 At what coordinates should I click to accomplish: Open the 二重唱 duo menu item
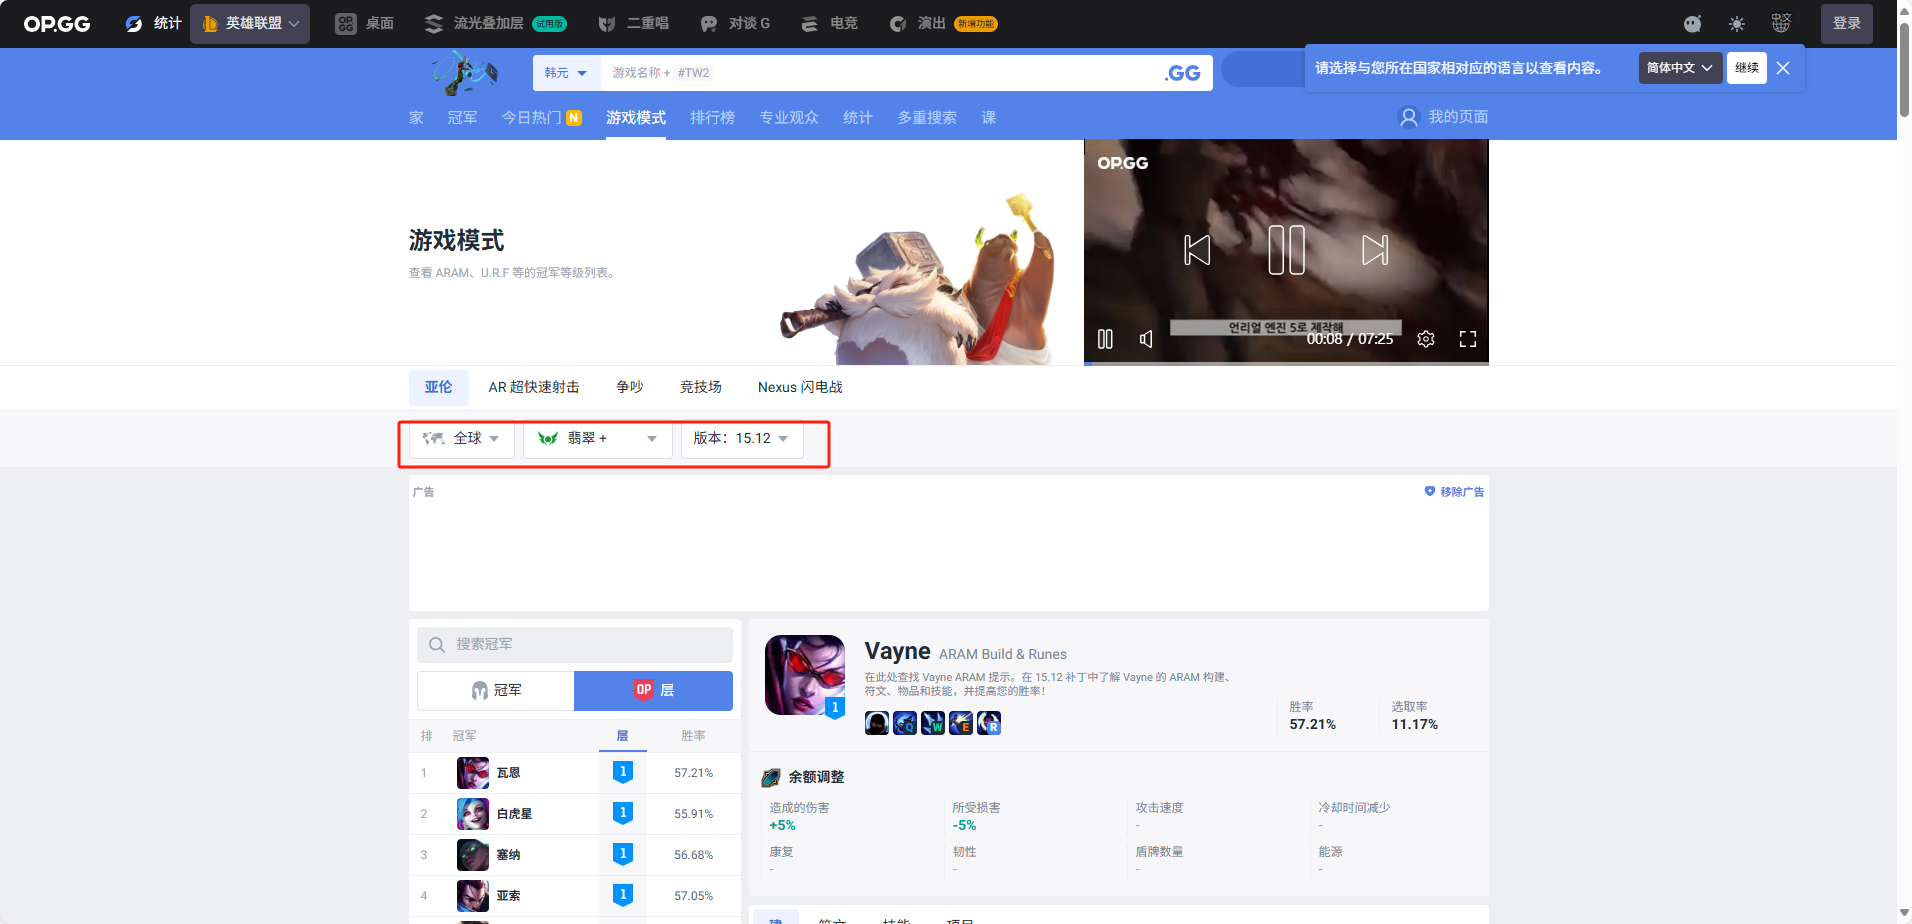point(633,23)
